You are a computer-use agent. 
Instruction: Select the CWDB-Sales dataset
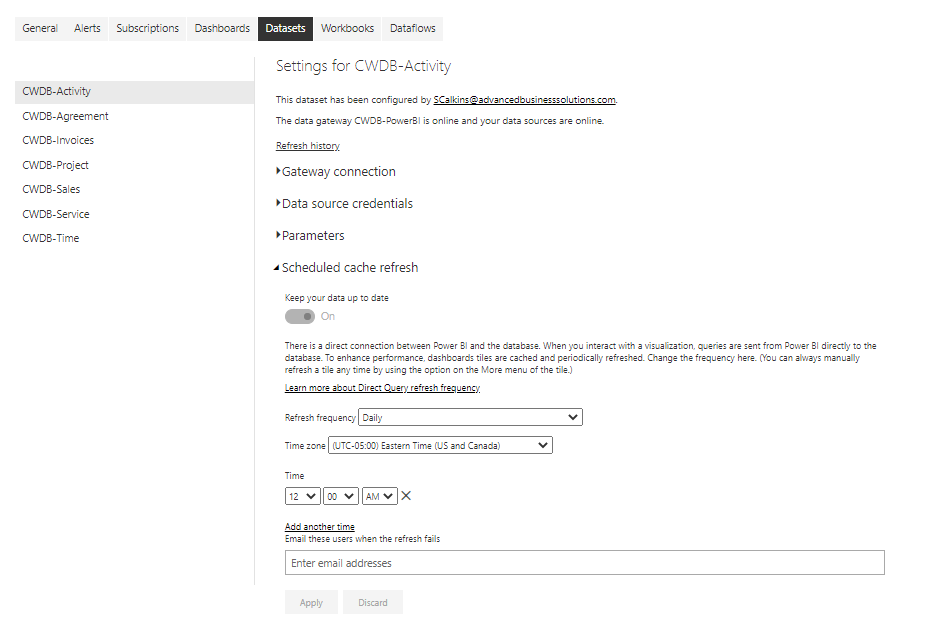(134, 190)
